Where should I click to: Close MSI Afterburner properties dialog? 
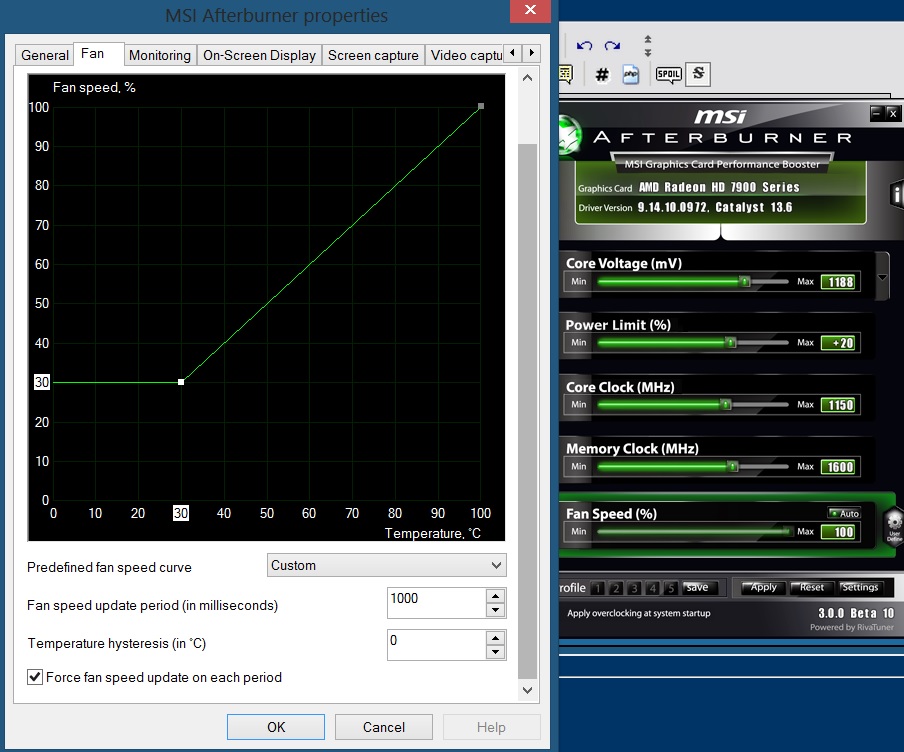coord(530,10)
